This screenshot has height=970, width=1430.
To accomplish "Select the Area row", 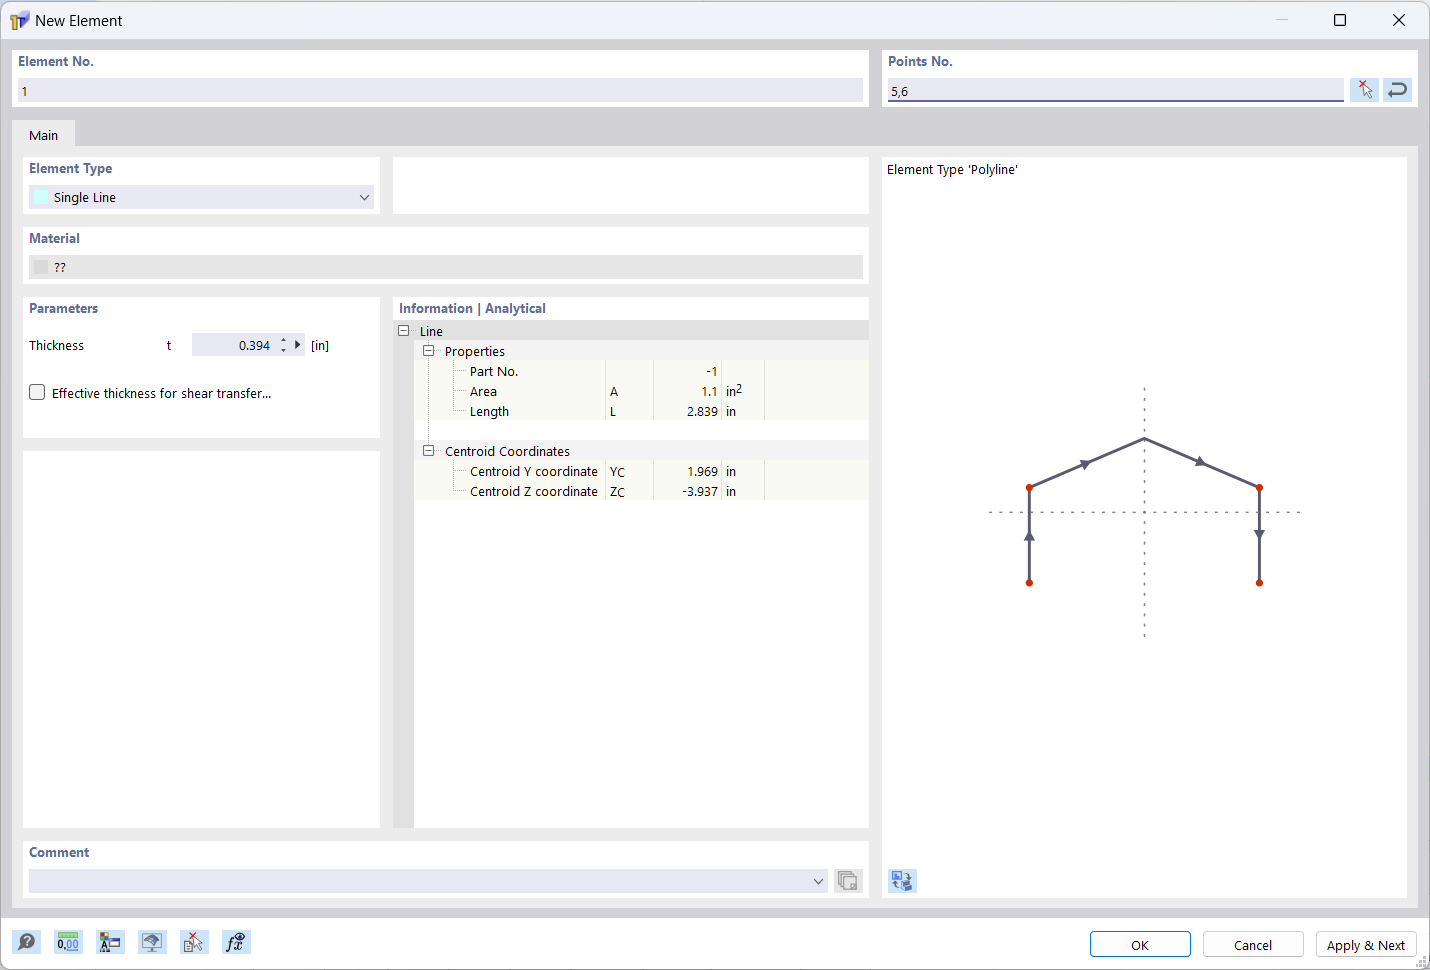I will (641, 391).
